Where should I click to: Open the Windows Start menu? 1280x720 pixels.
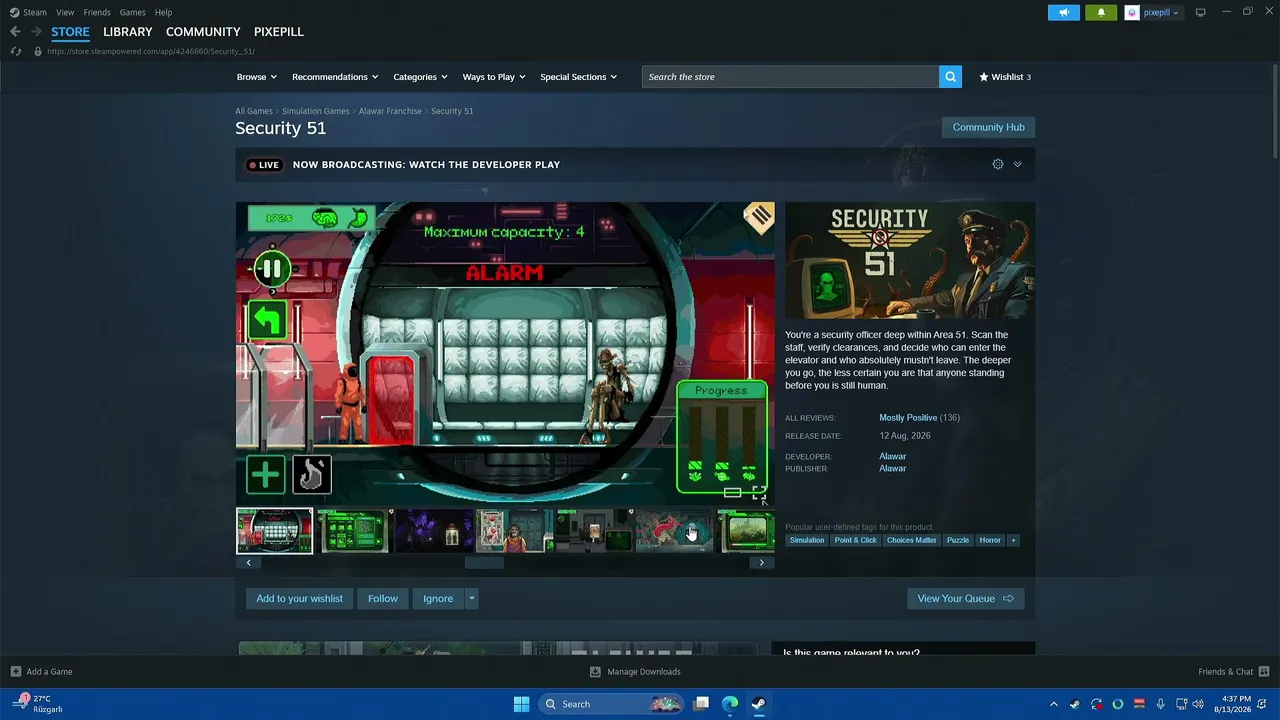tap(521, 704)
